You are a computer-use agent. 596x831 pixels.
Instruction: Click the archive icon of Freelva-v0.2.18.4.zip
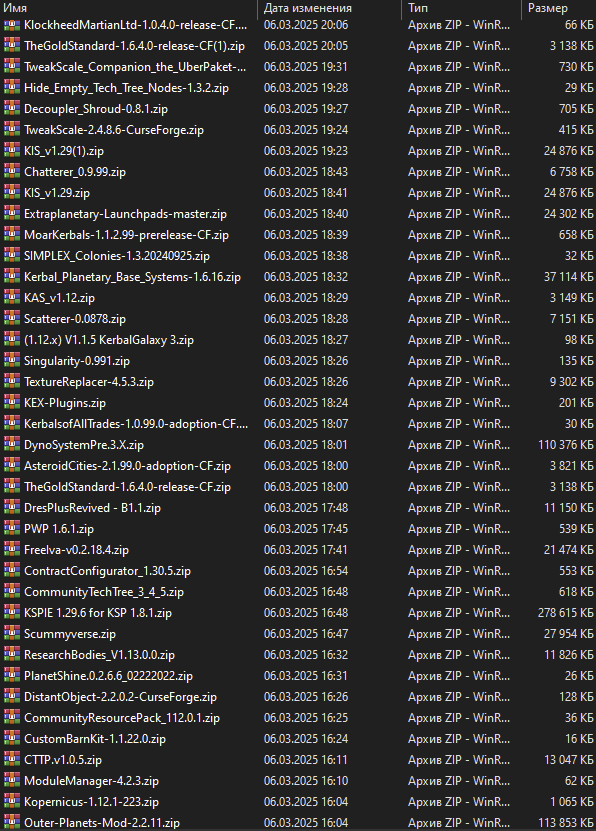pyautogui.click(x=12, y=550)
